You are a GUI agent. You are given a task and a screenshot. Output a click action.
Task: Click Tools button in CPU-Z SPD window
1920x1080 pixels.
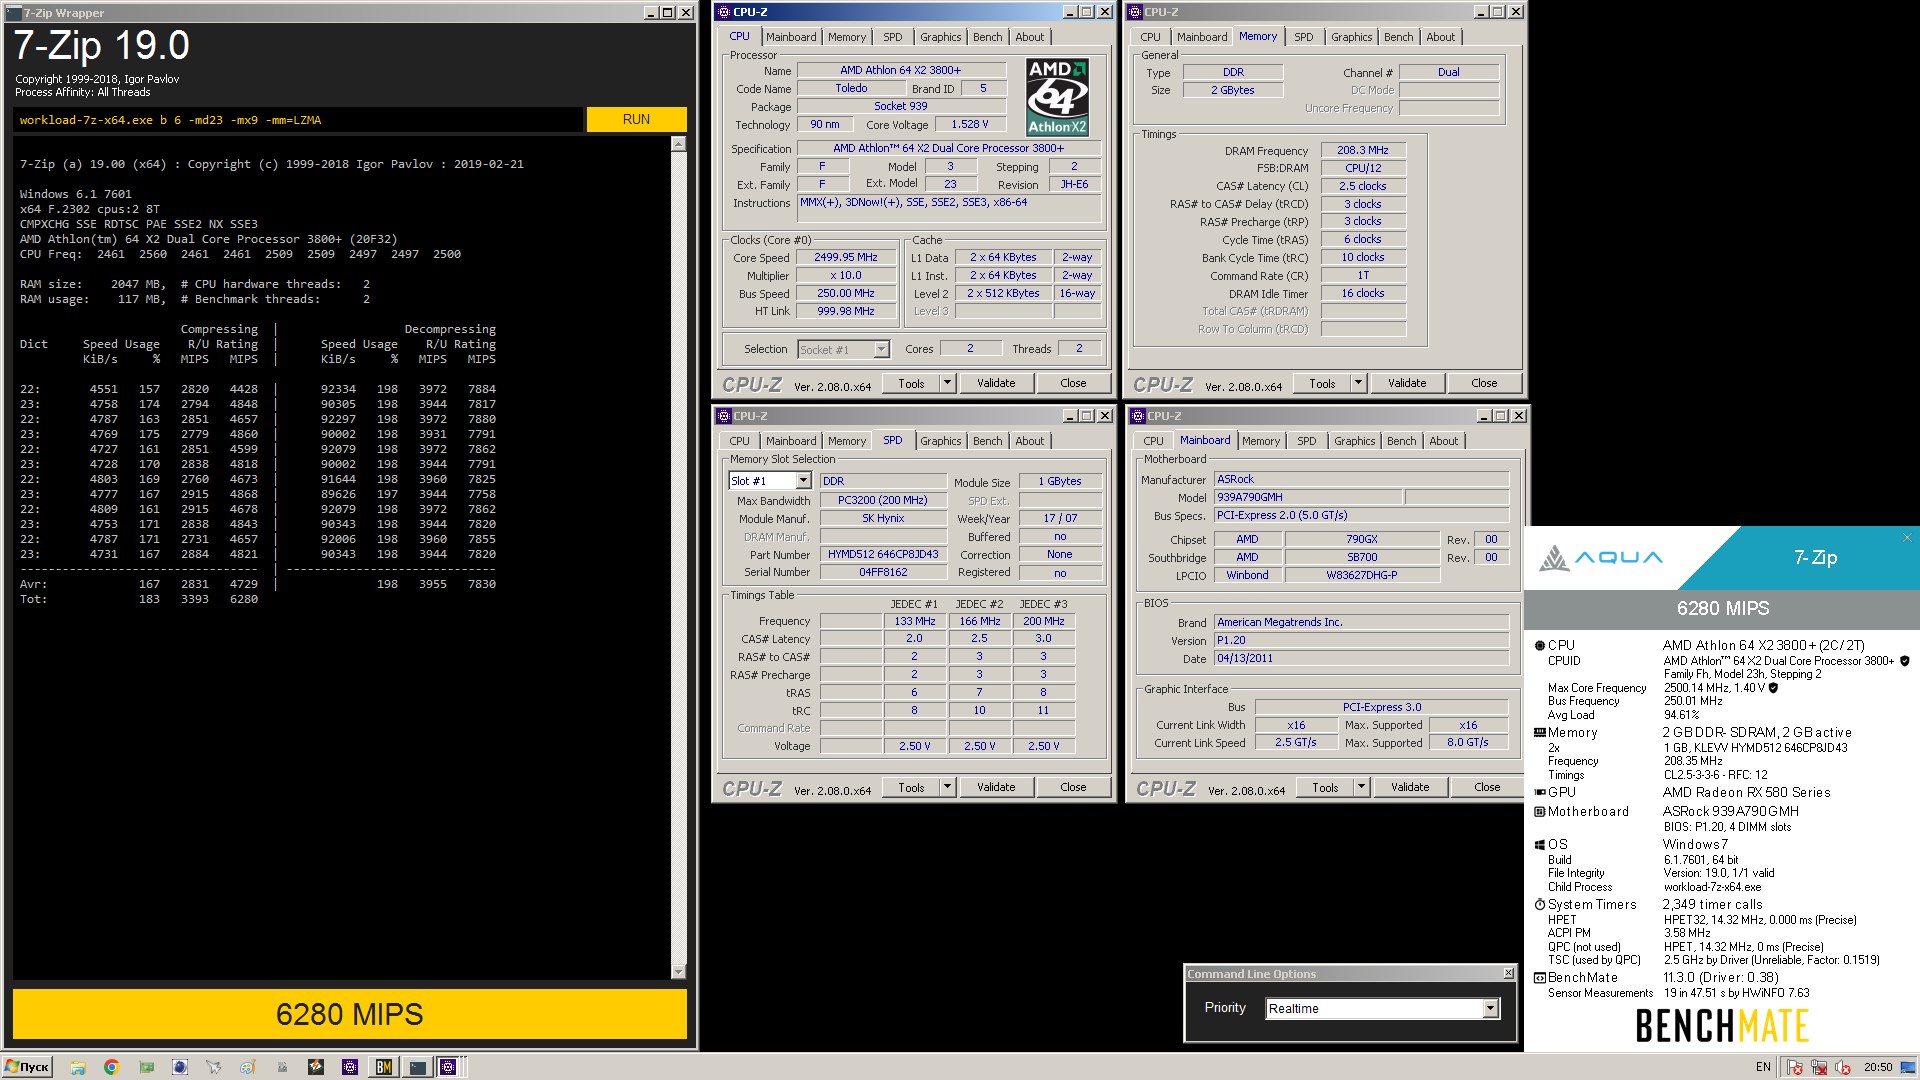point(911,787)
